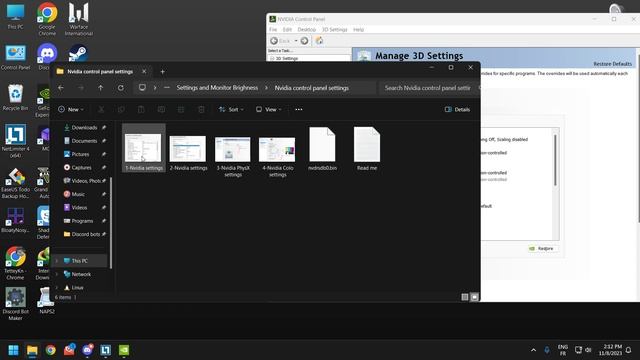The width and height of the screenshot is (640, 360).
Task: Switch to details list view icon
Action: [x=464, y=297]
